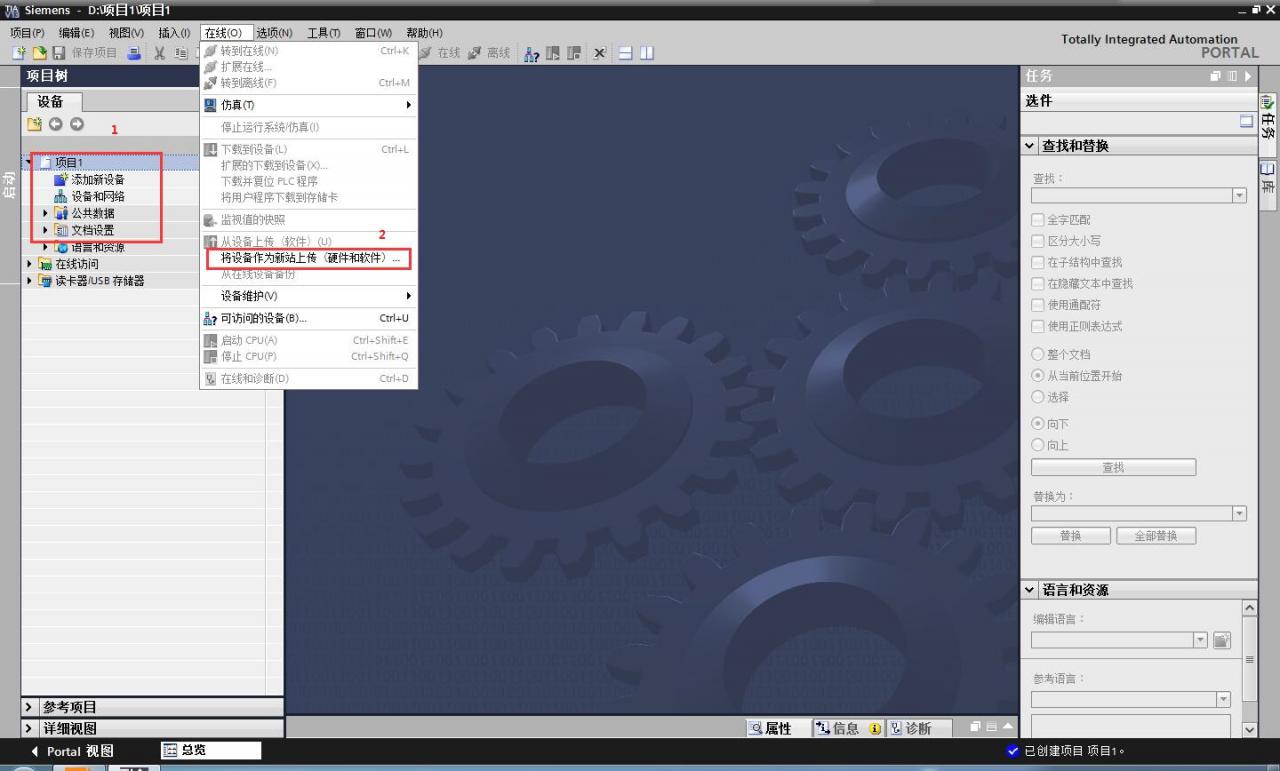
Task: Click the Simulation (仿真) menu entry
Action: 309,105
